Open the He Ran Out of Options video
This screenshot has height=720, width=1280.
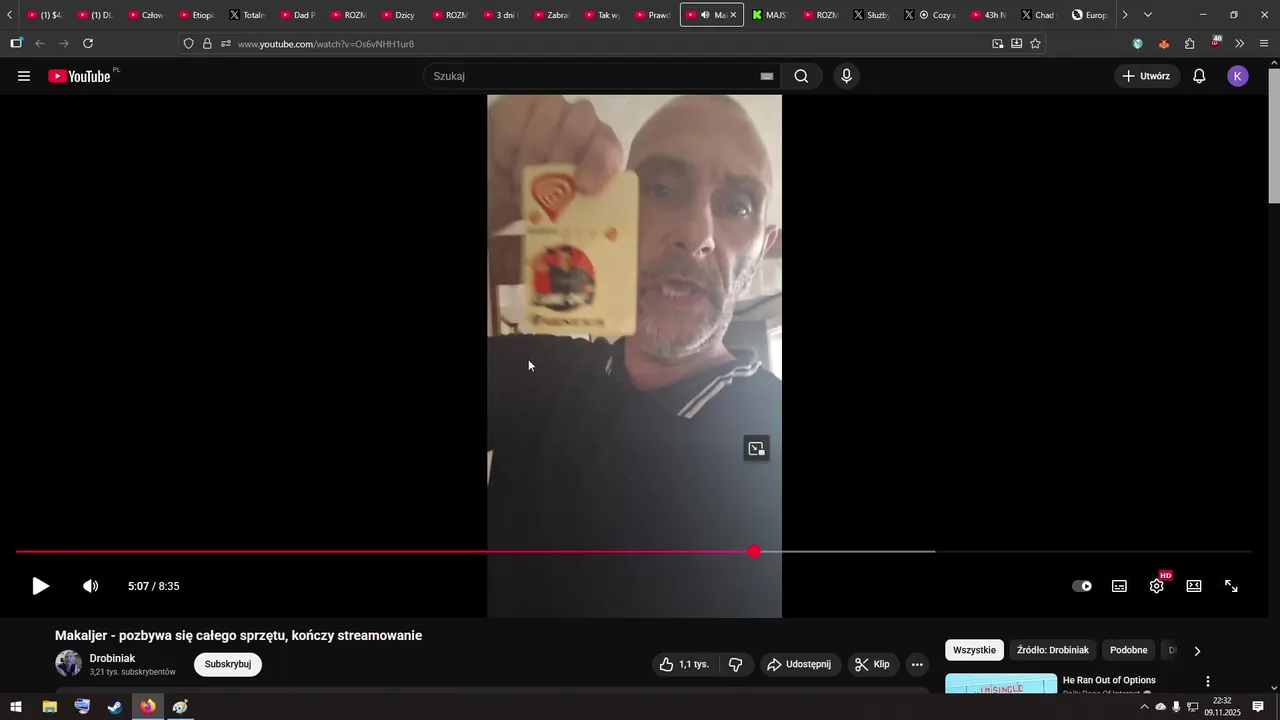click(x=1109, y=680)
